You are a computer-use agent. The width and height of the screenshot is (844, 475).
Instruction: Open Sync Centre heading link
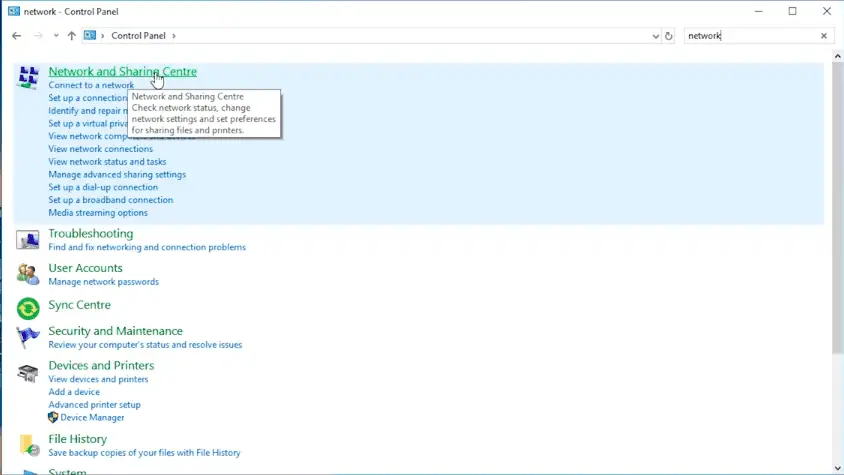(79, 305)
